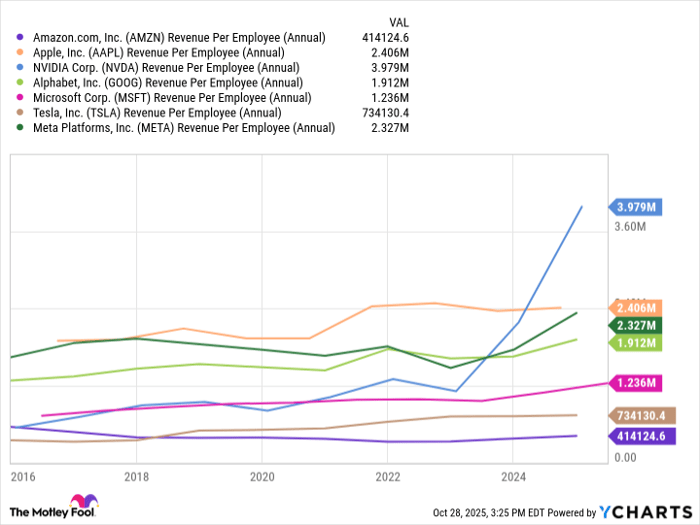Image resolution: width=700 pixels, height=525 pixels.
Task: Click the 2018 x-axis label
Action: (x=137, y=477)
